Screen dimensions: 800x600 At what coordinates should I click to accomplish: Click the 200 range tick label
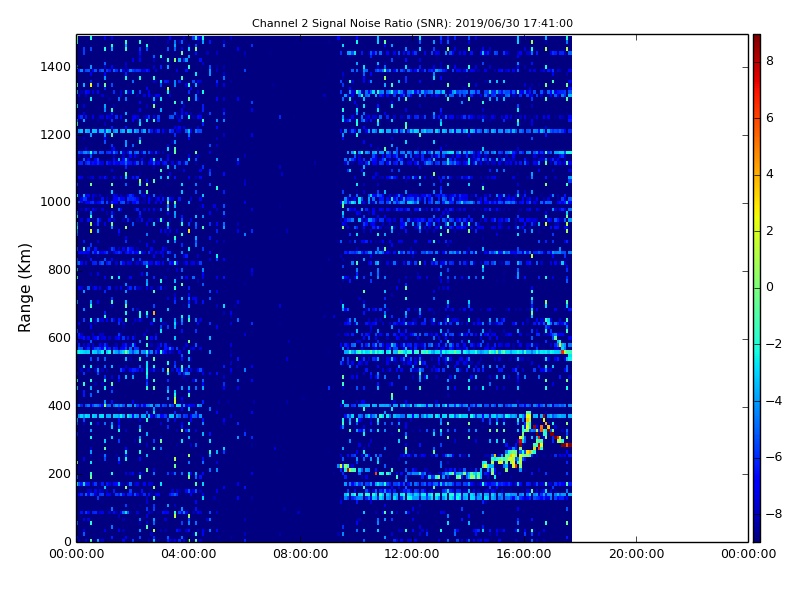coord(59,473)
